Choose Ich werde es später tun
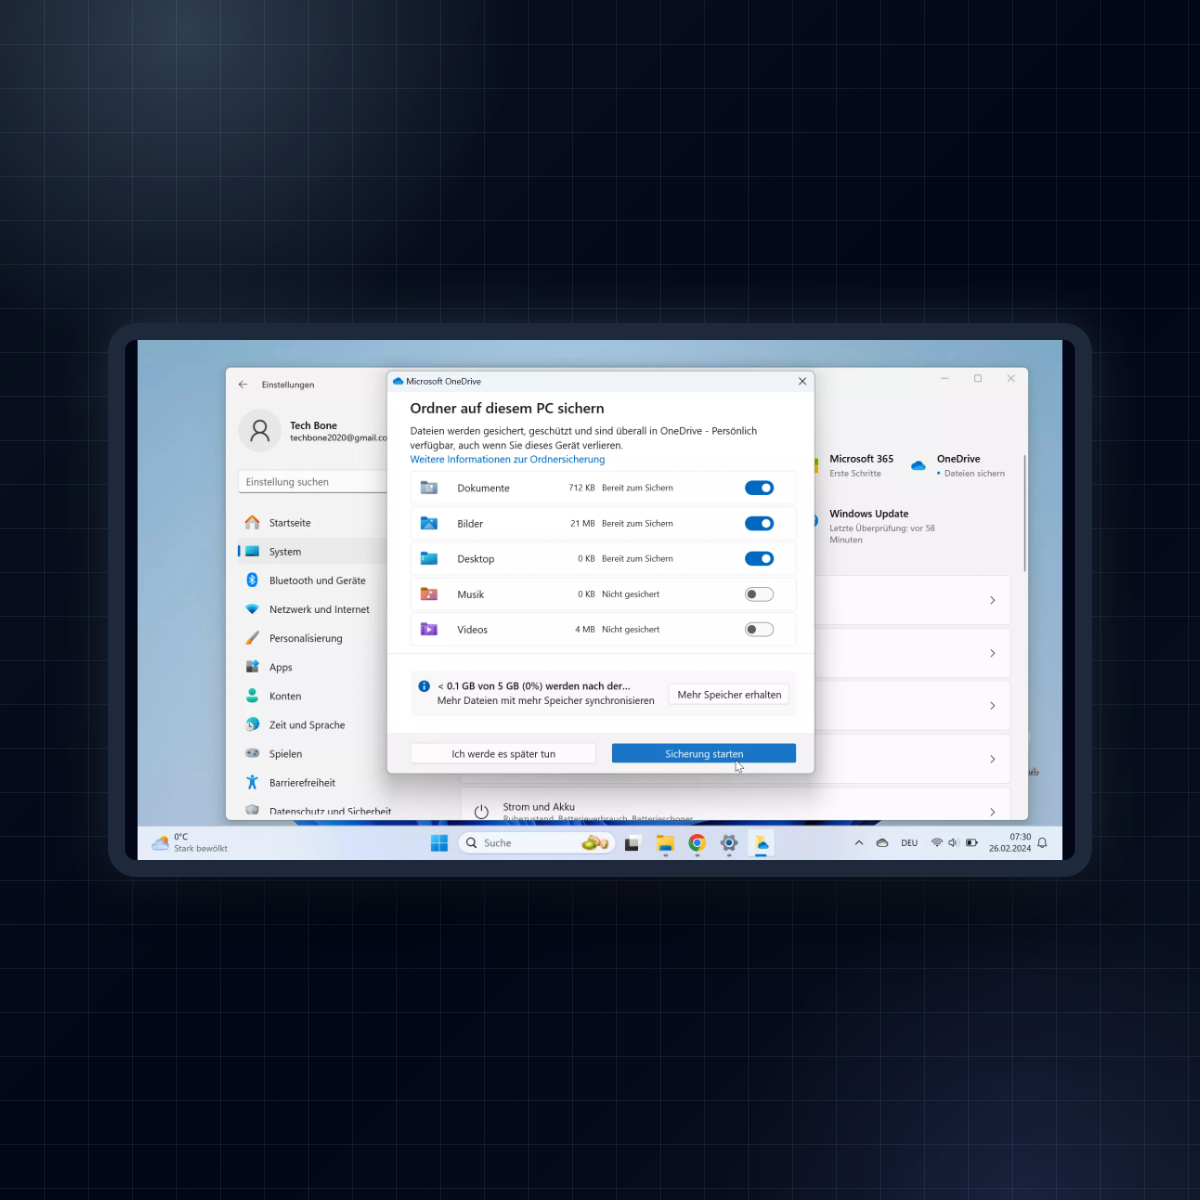The image size is (1200, 1200). [503, 753]
